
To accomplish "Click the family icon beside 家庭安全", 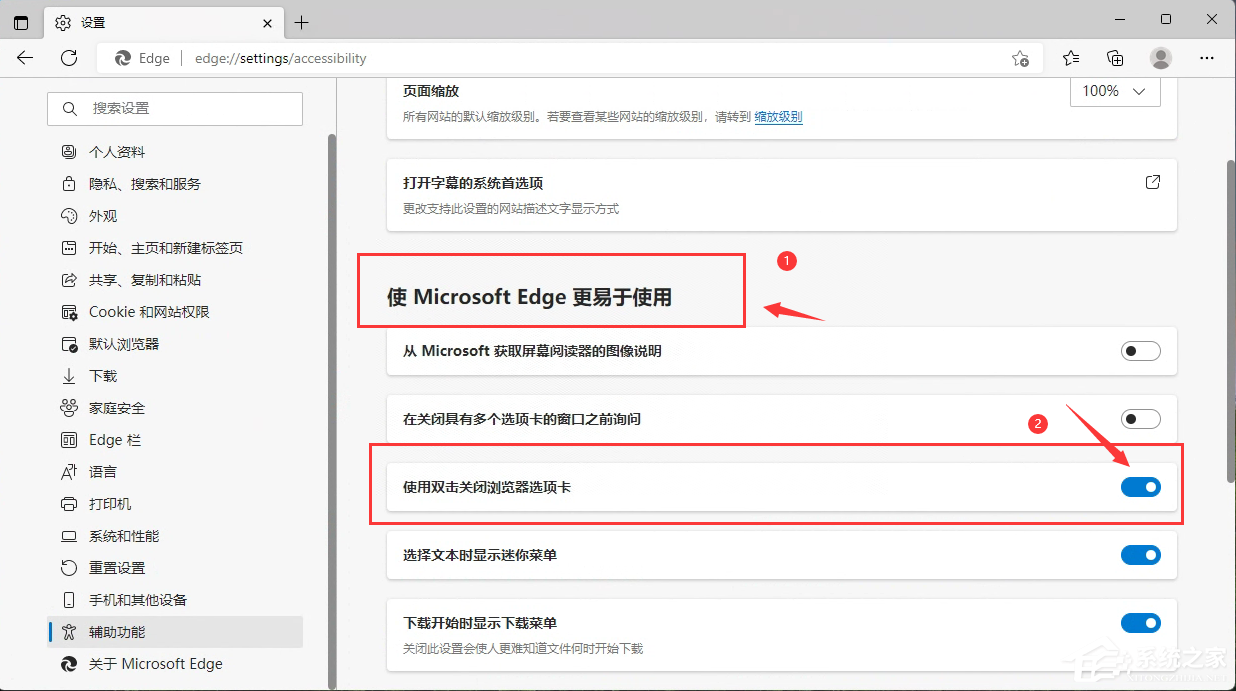I will (x=69, y=408).
